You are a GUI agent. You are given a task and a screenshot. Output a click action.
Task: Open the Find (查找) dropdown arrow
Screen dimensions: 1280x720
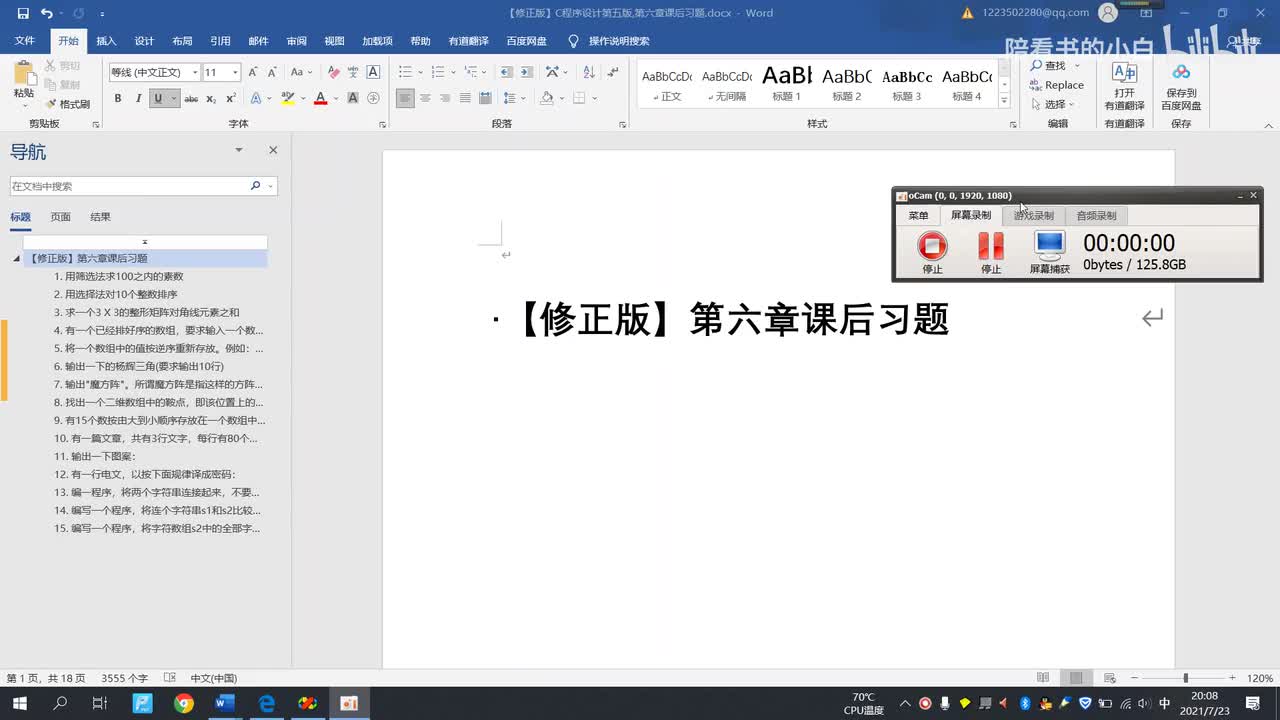tap(1076, 66)
